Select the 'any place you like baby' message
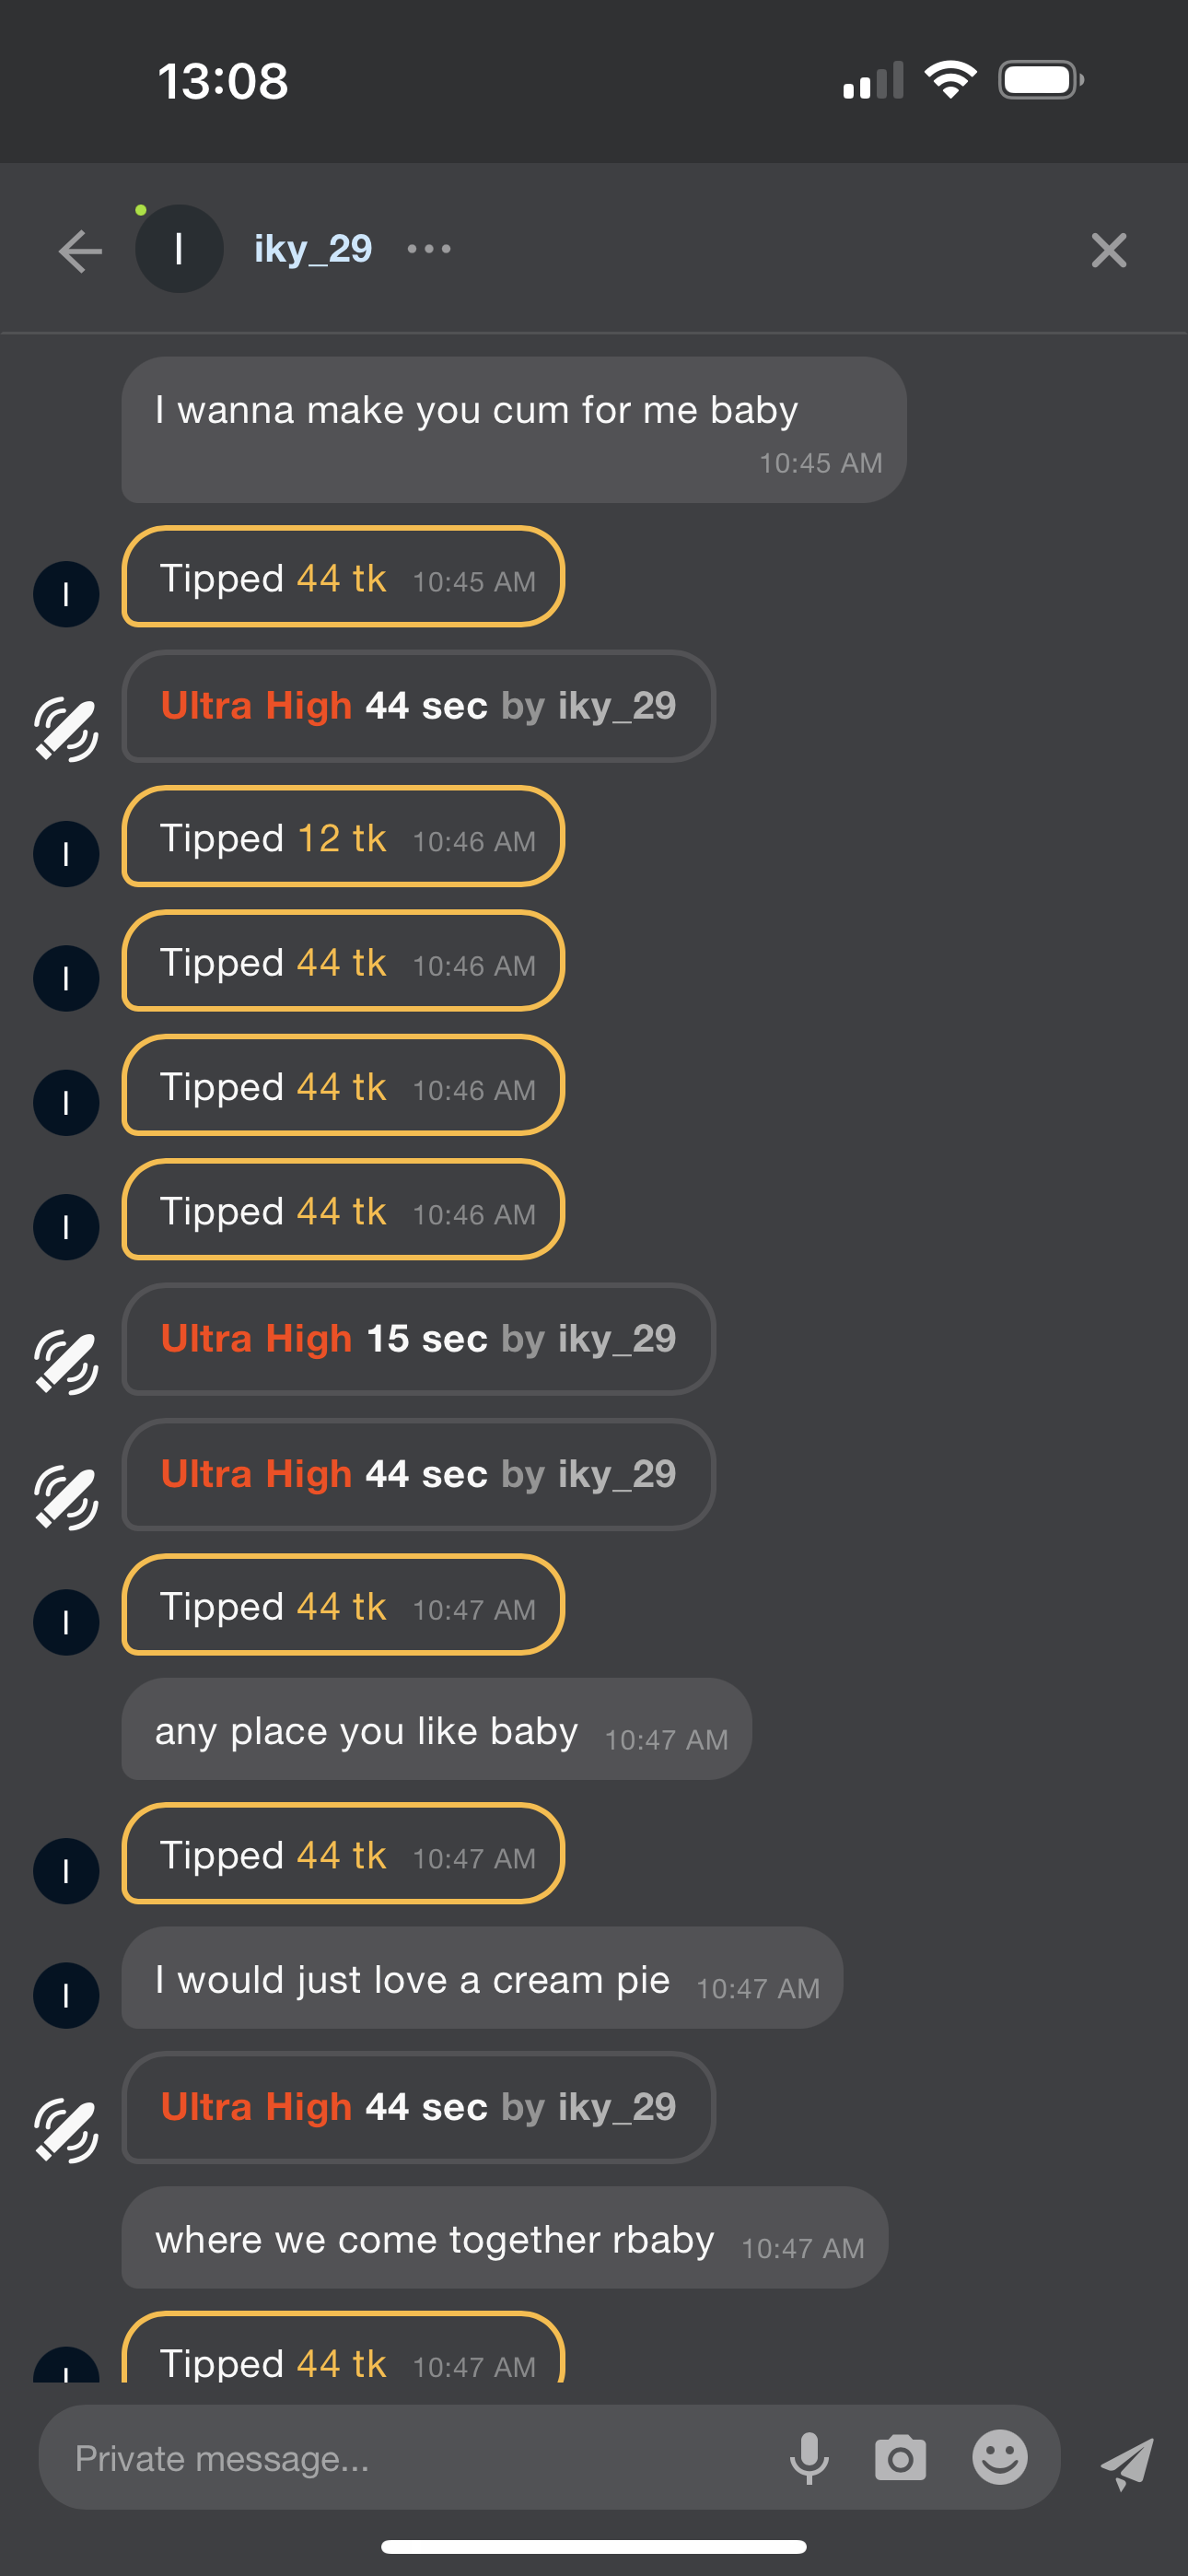 click(x=436, y=1729)
